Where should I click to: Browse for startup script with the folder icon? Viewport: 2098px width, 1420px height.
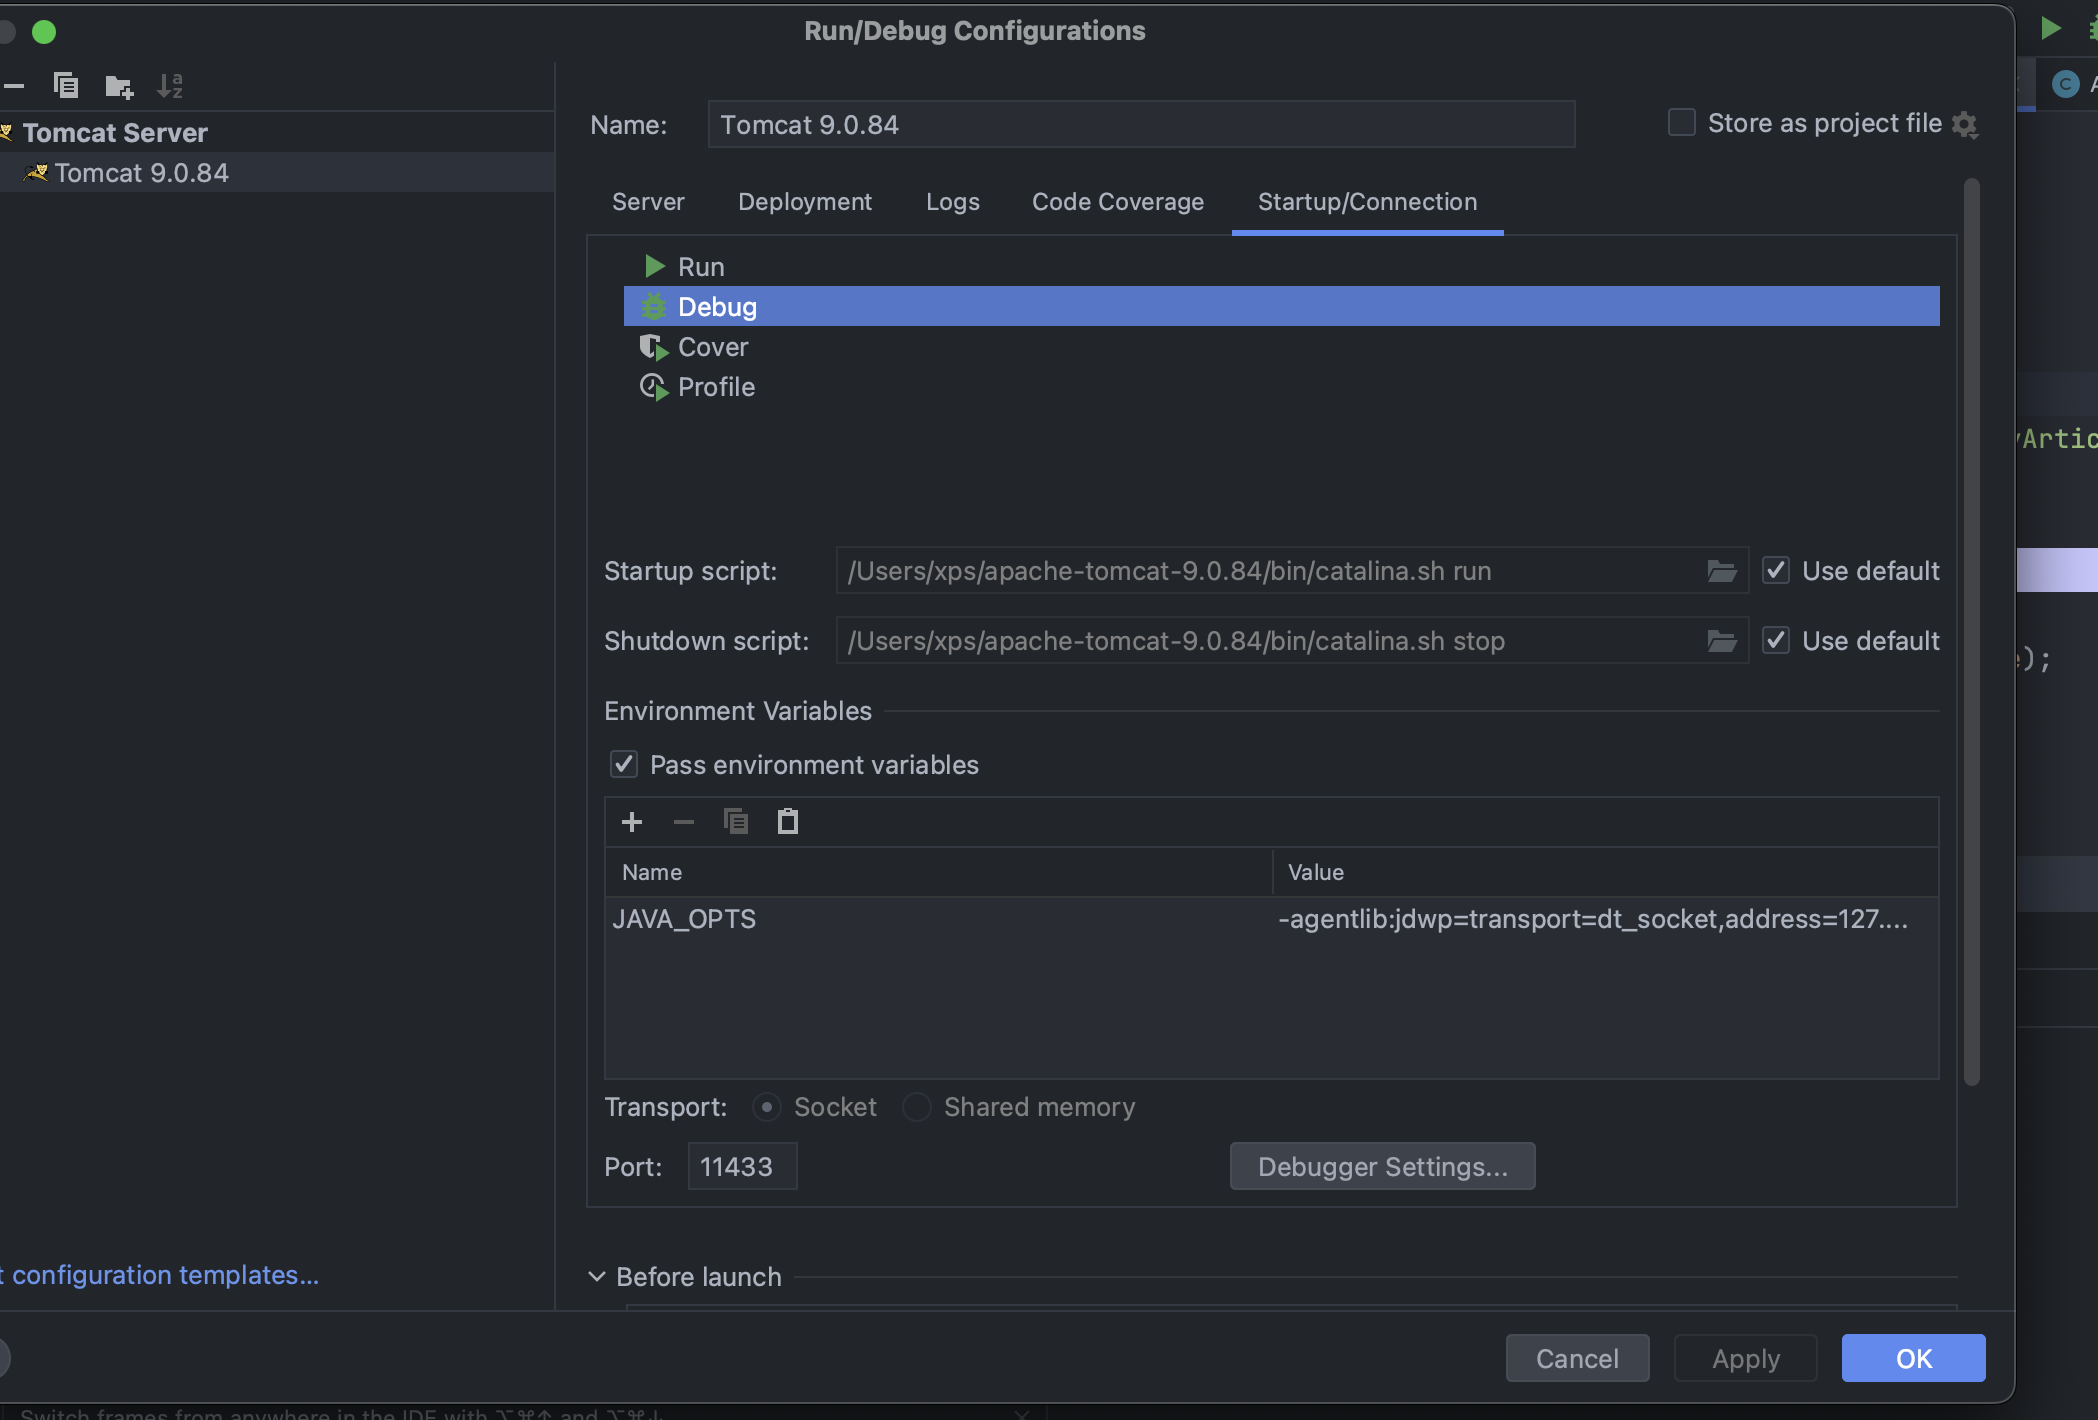1721,571
